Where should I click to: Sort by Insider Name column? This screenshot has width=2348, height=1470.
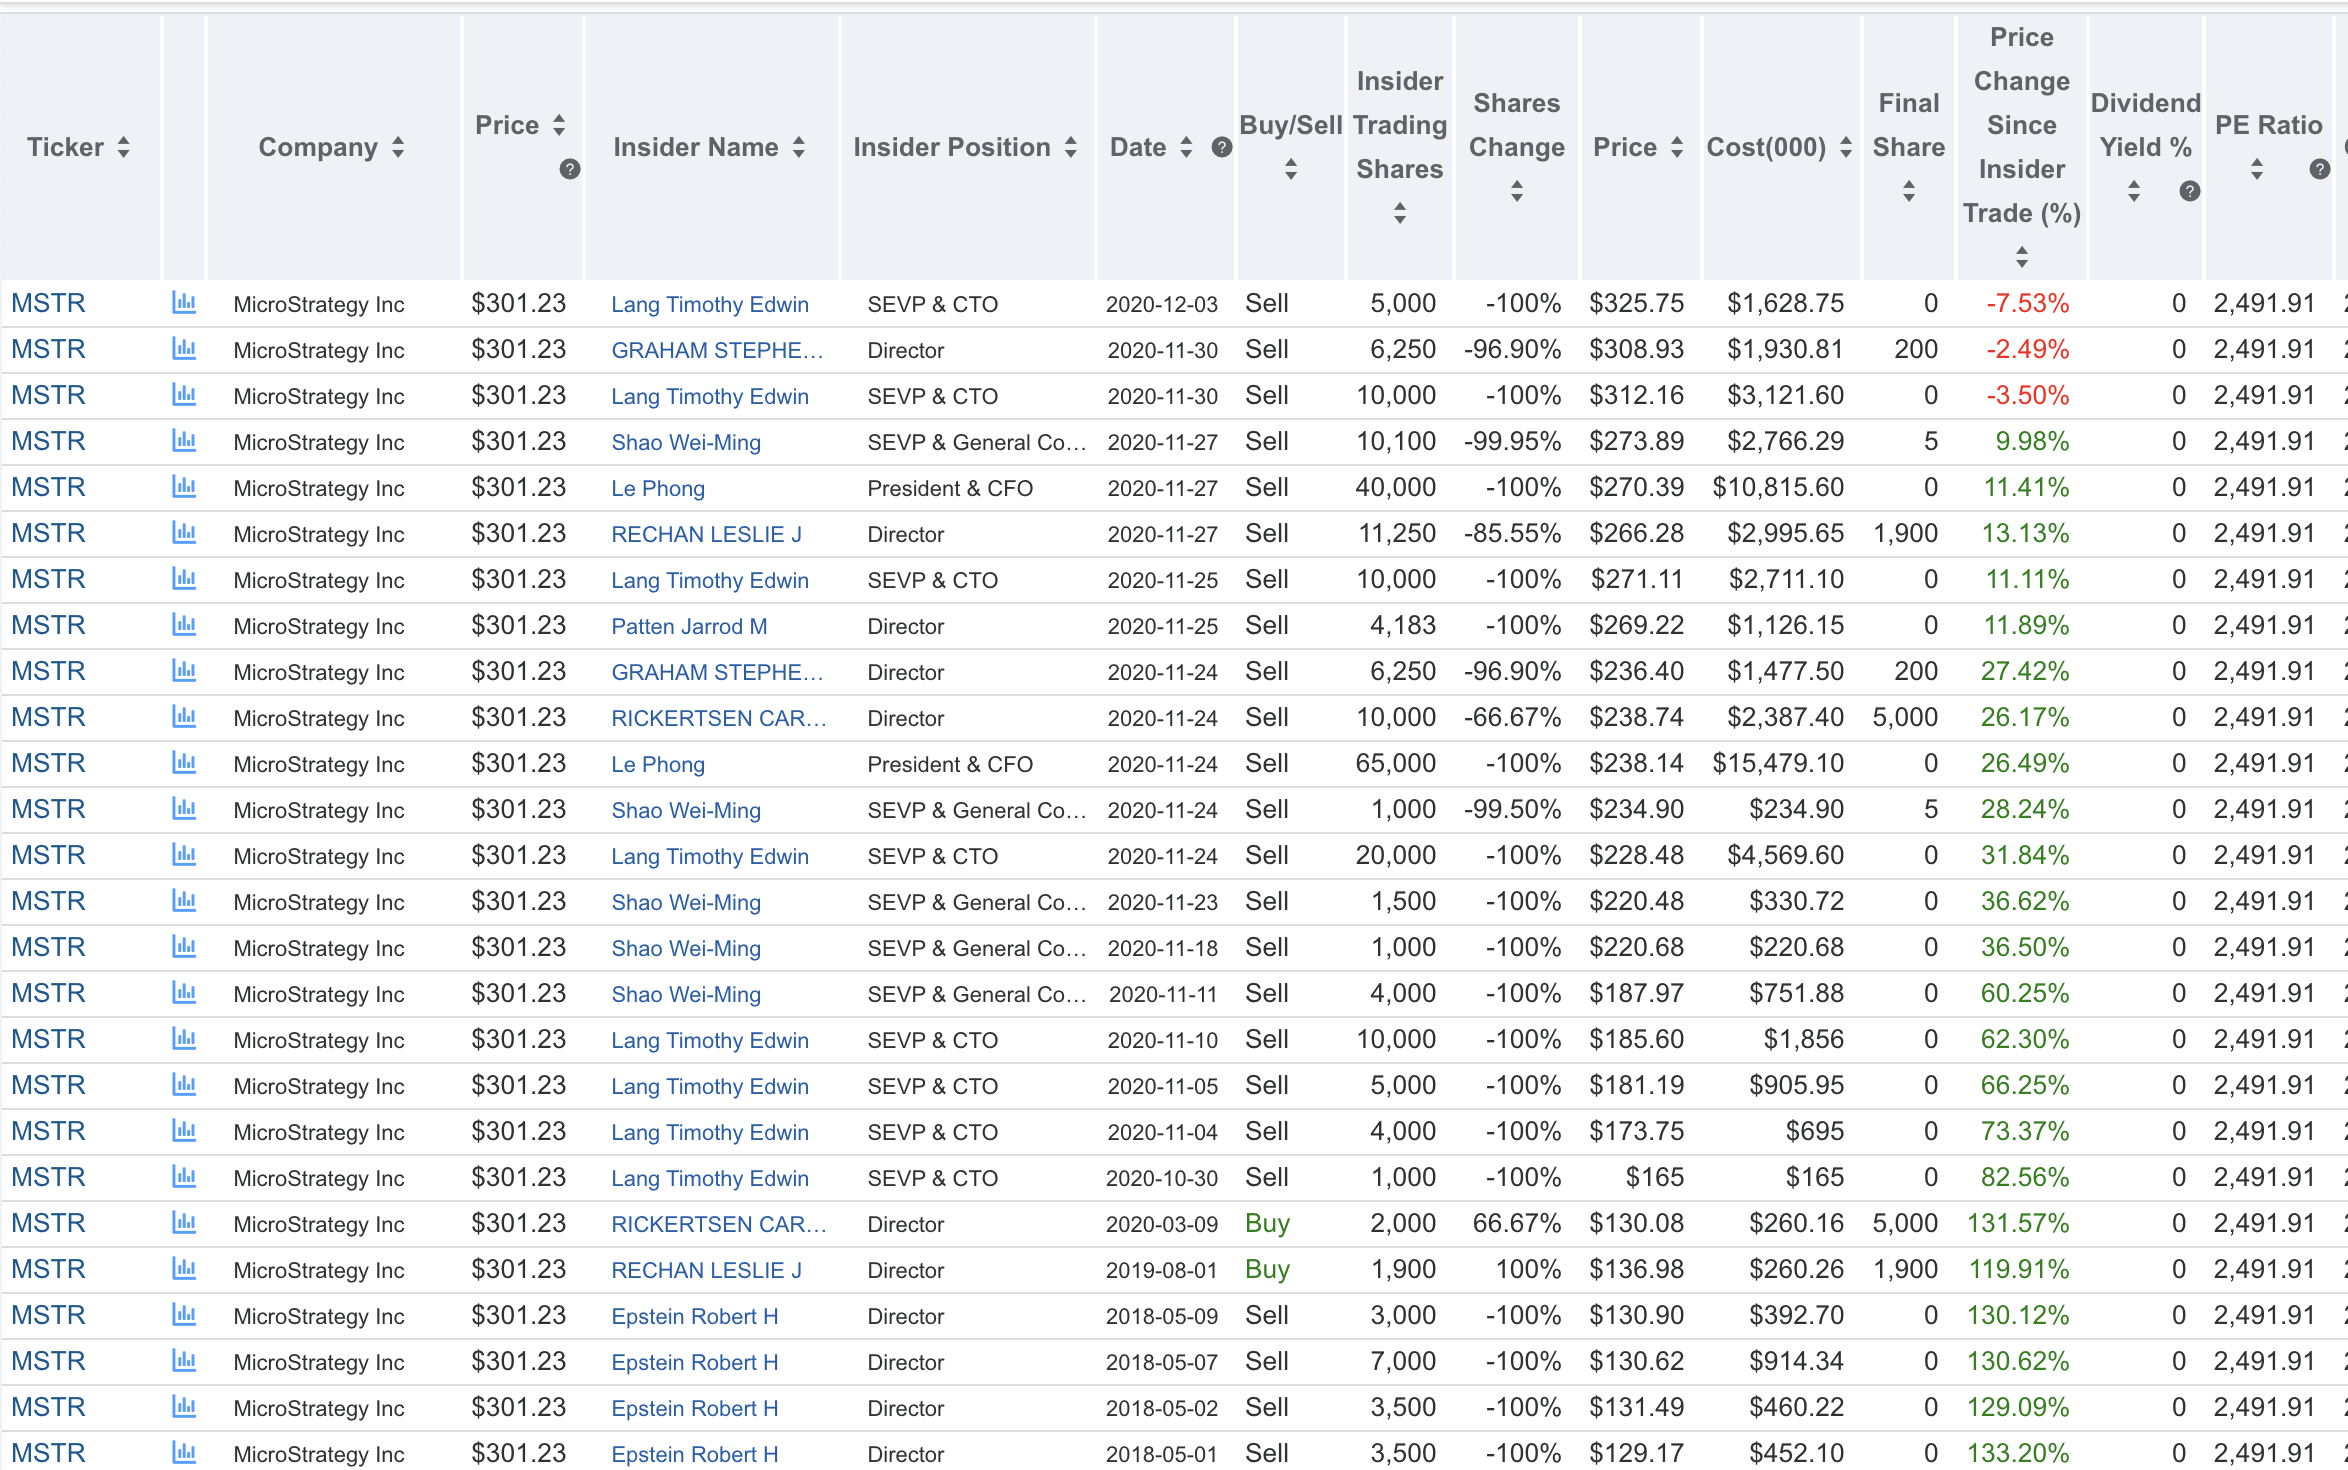pyautogui.click(x=799, y=147)
